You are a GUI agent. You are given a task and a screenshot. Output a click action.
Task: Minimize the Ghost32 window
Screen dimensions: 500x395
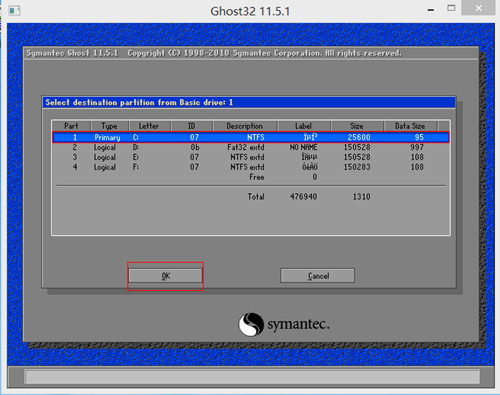click(x=431, y=10)
